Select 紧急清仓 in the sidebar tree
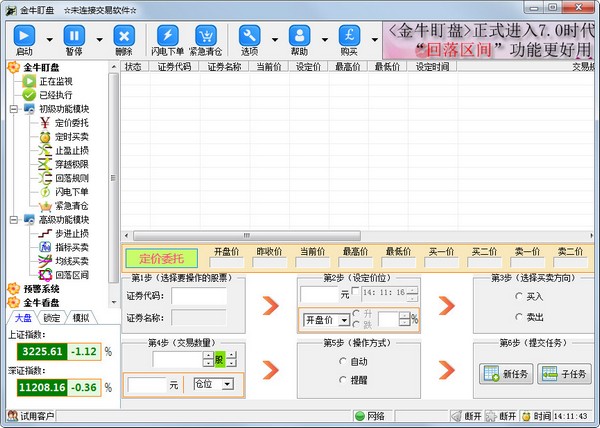This screenshot has width=600, height=428. 72,206
